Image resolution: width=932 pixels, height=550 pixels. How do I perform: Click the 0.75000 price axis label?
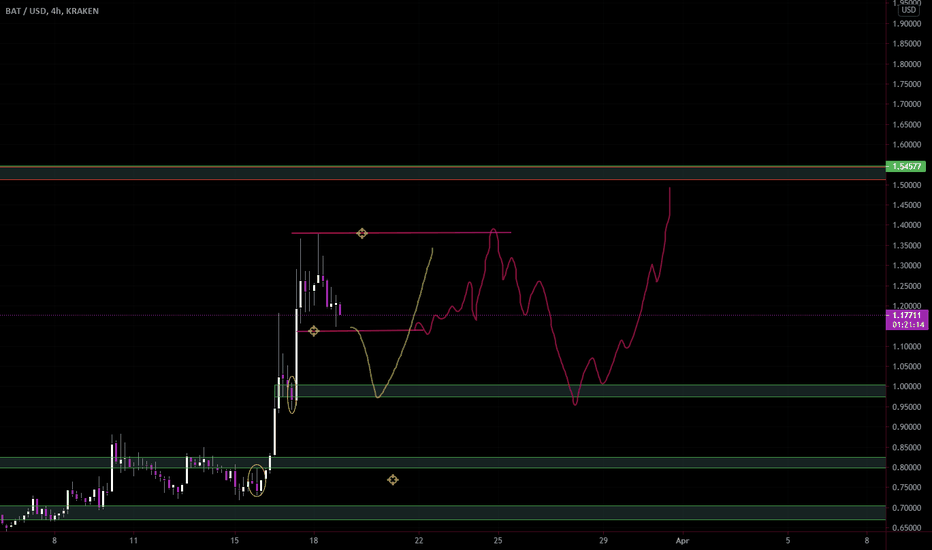pyautogui.click(x=906, y=488)
